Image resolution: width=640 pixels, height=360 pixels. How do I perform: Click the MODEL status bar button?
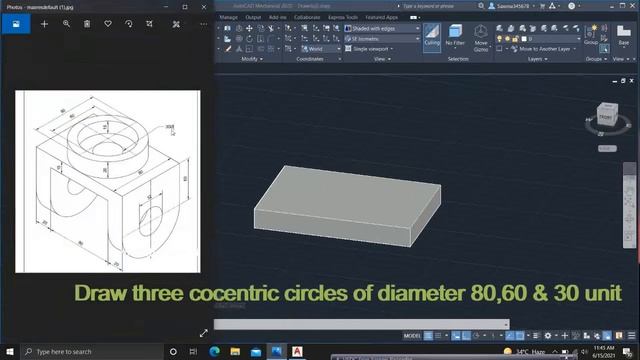point(412,336)
